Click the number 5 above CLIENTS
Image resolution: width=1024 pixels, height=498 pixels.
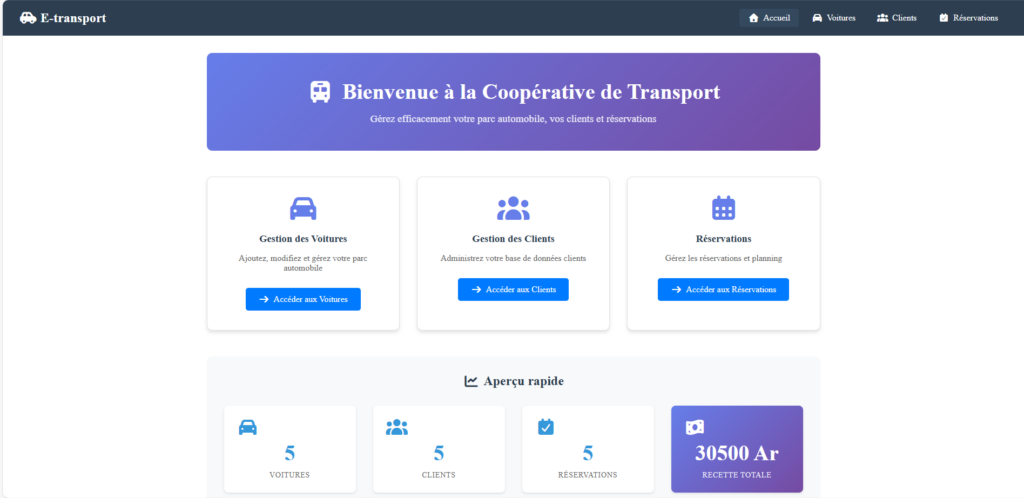(x=439, y=453)
